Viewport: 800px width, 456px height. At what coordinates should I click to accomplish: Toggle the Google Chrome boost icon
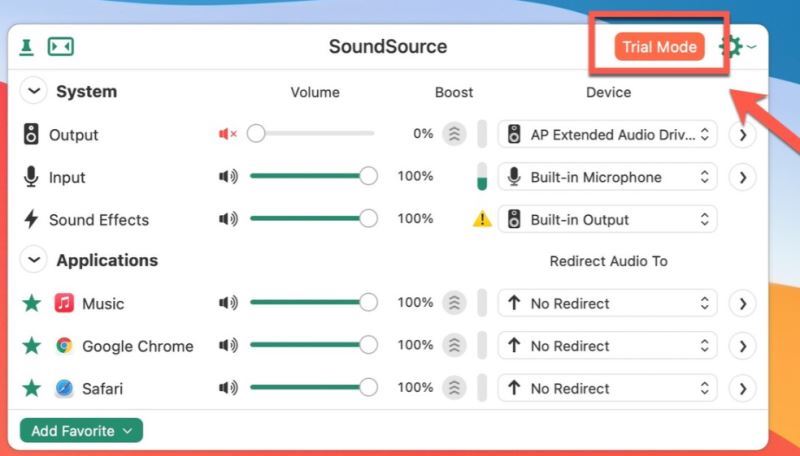click(x=454, y=345)
